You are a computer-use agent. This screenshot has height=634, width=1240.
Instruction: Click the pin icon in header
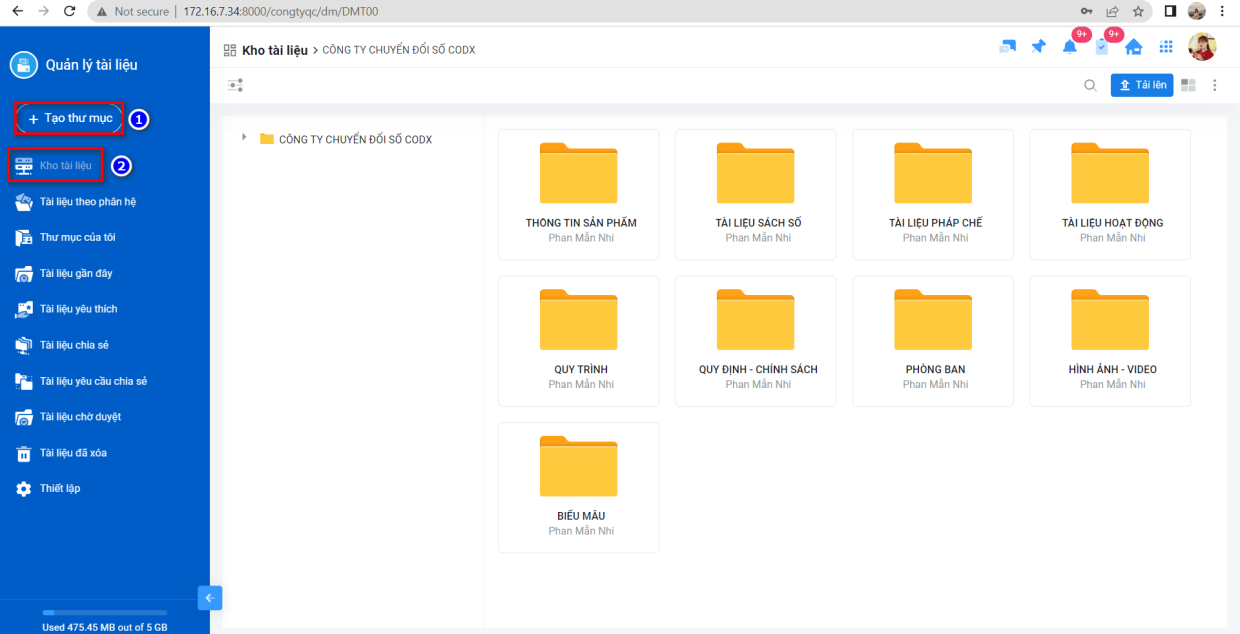1038,47
